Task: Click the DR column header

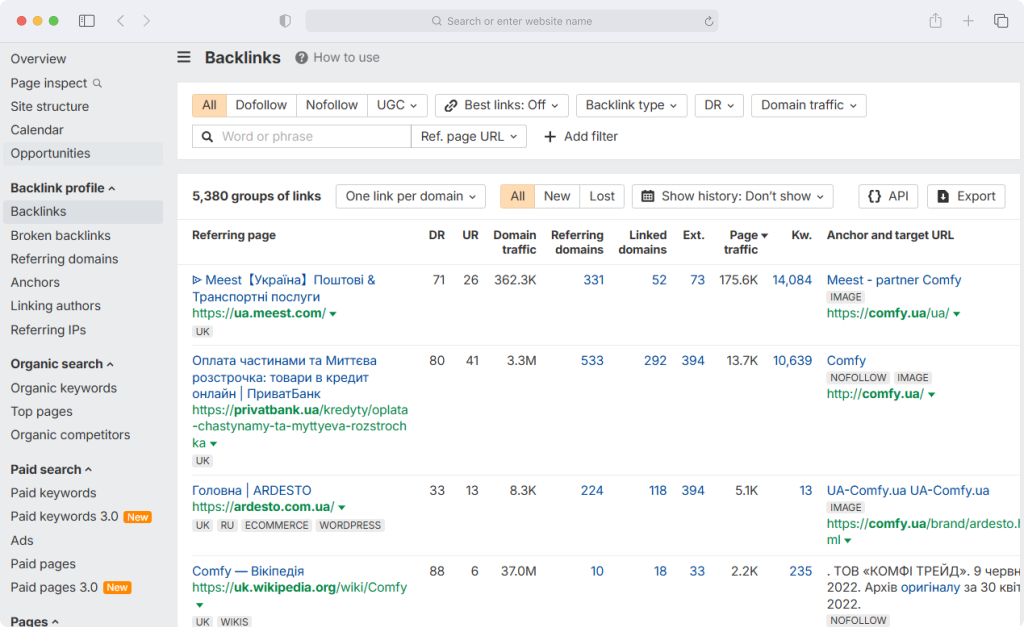Action: (437, 235)
